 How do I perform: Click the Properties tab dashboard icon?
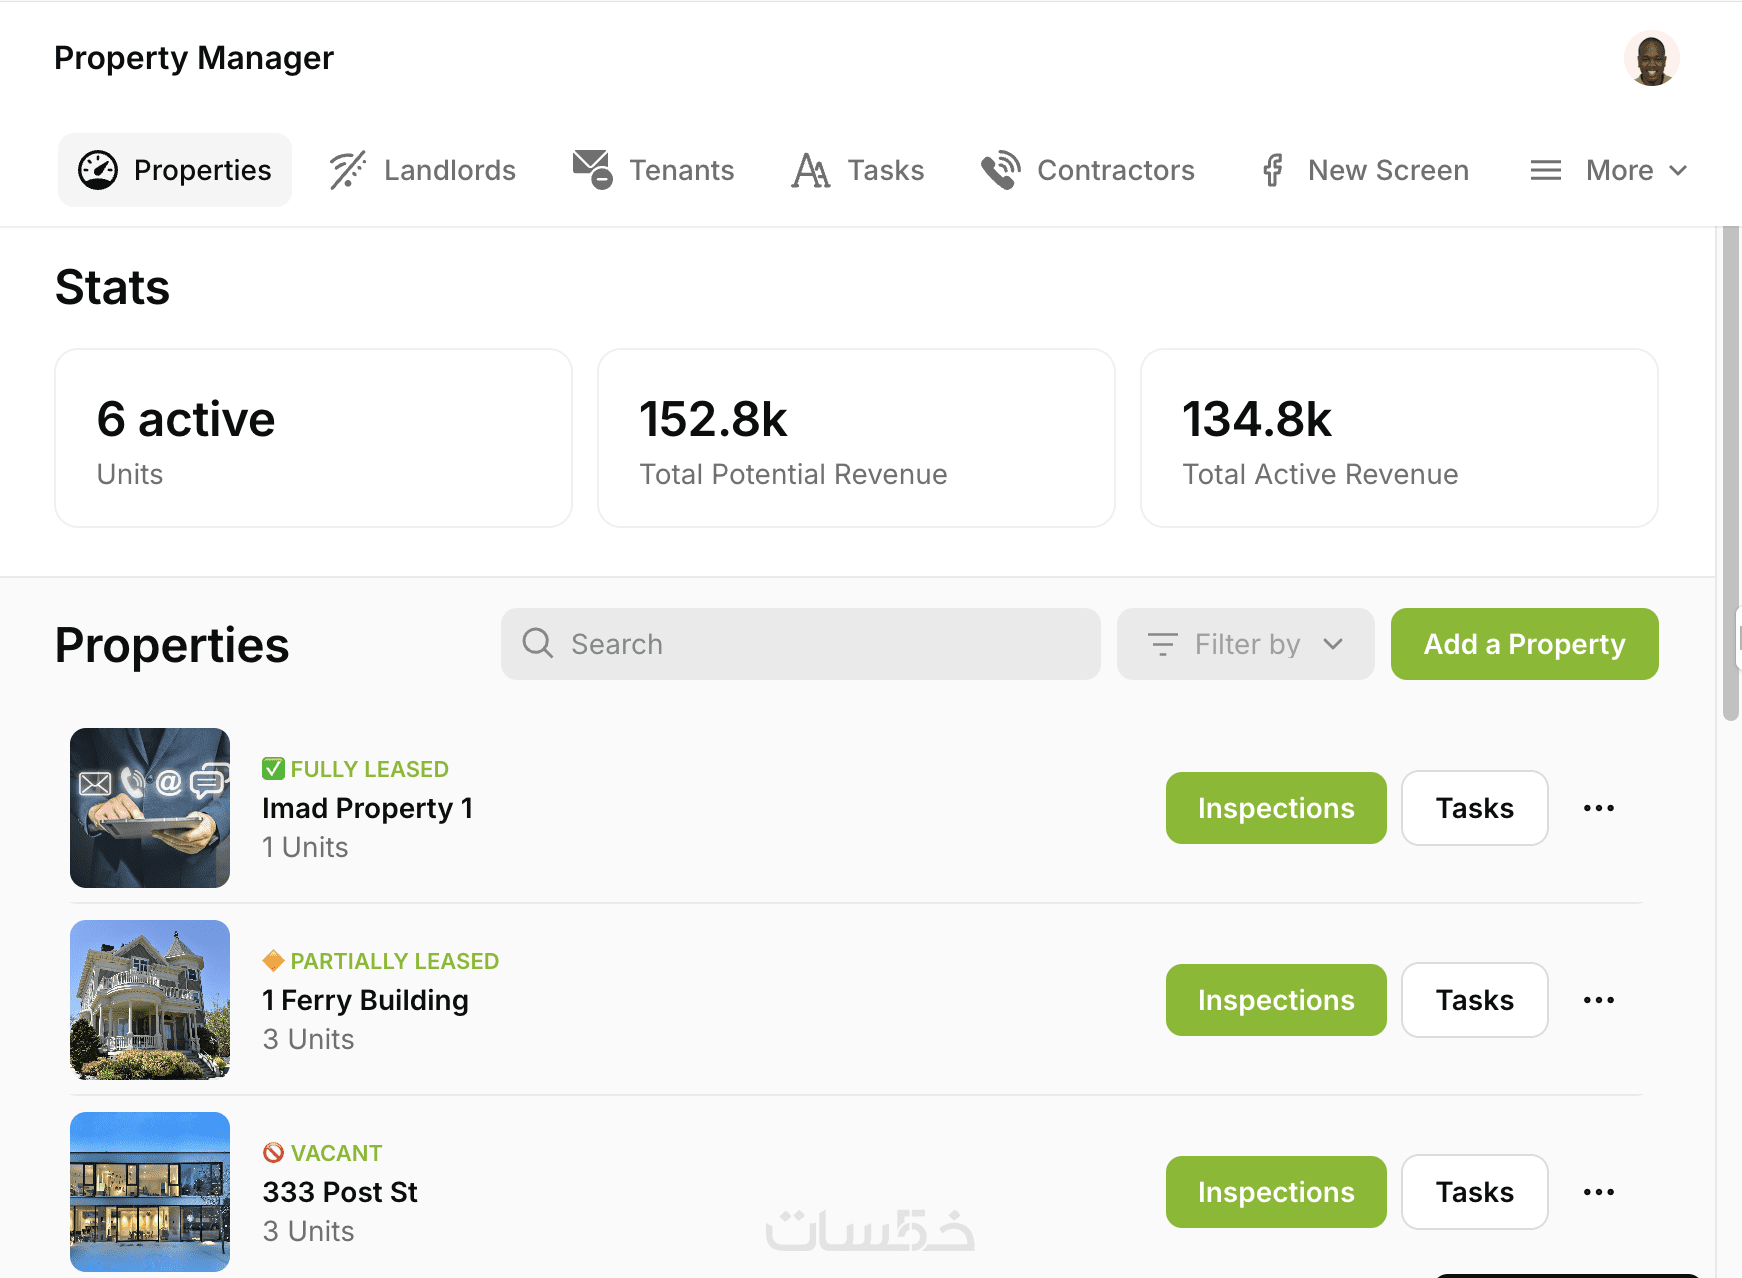click(98, 170)
